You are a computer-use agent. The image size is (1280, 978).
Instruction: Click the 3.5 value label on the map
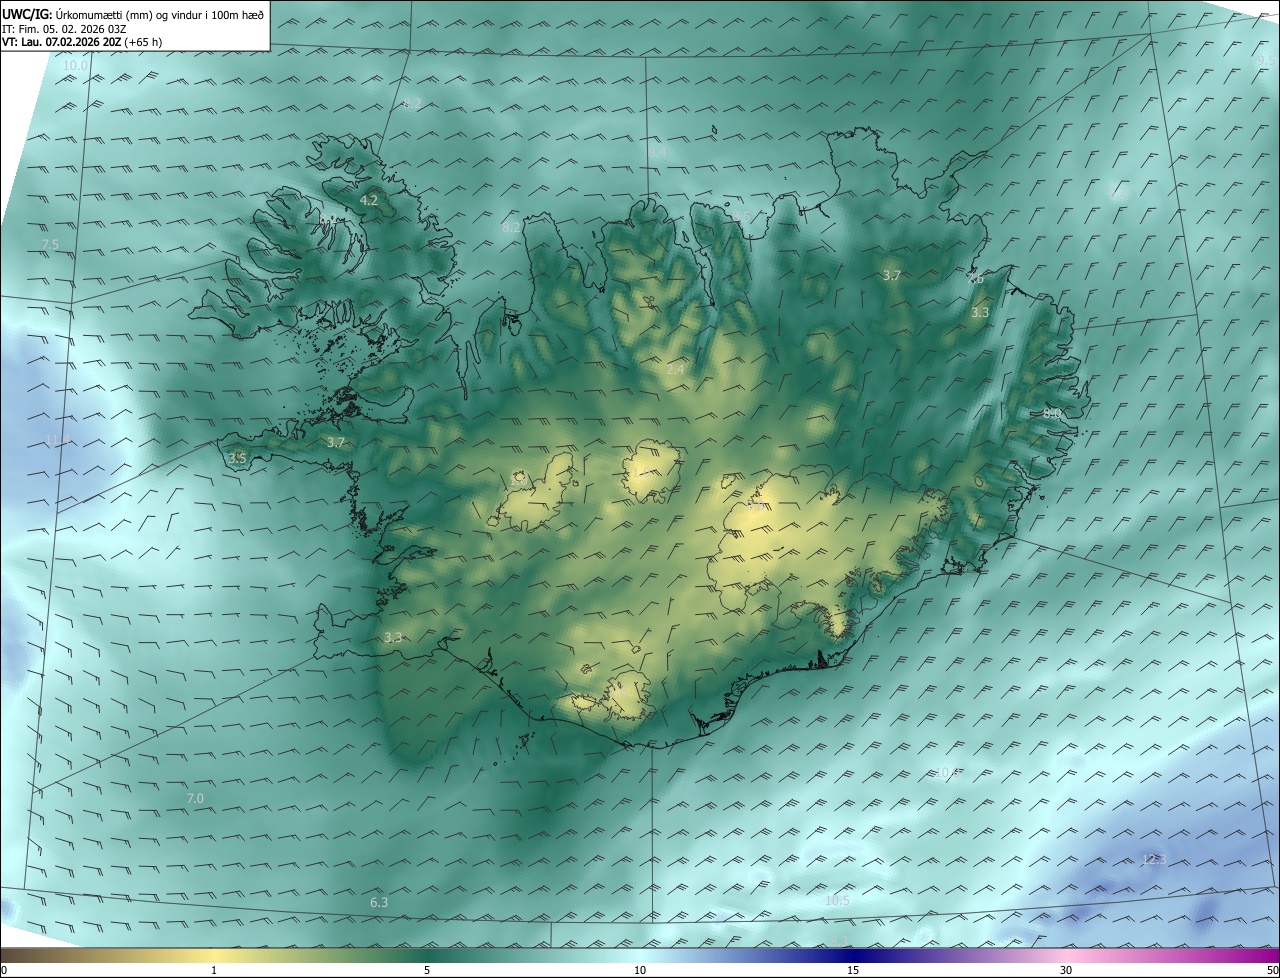click(237, 458)
